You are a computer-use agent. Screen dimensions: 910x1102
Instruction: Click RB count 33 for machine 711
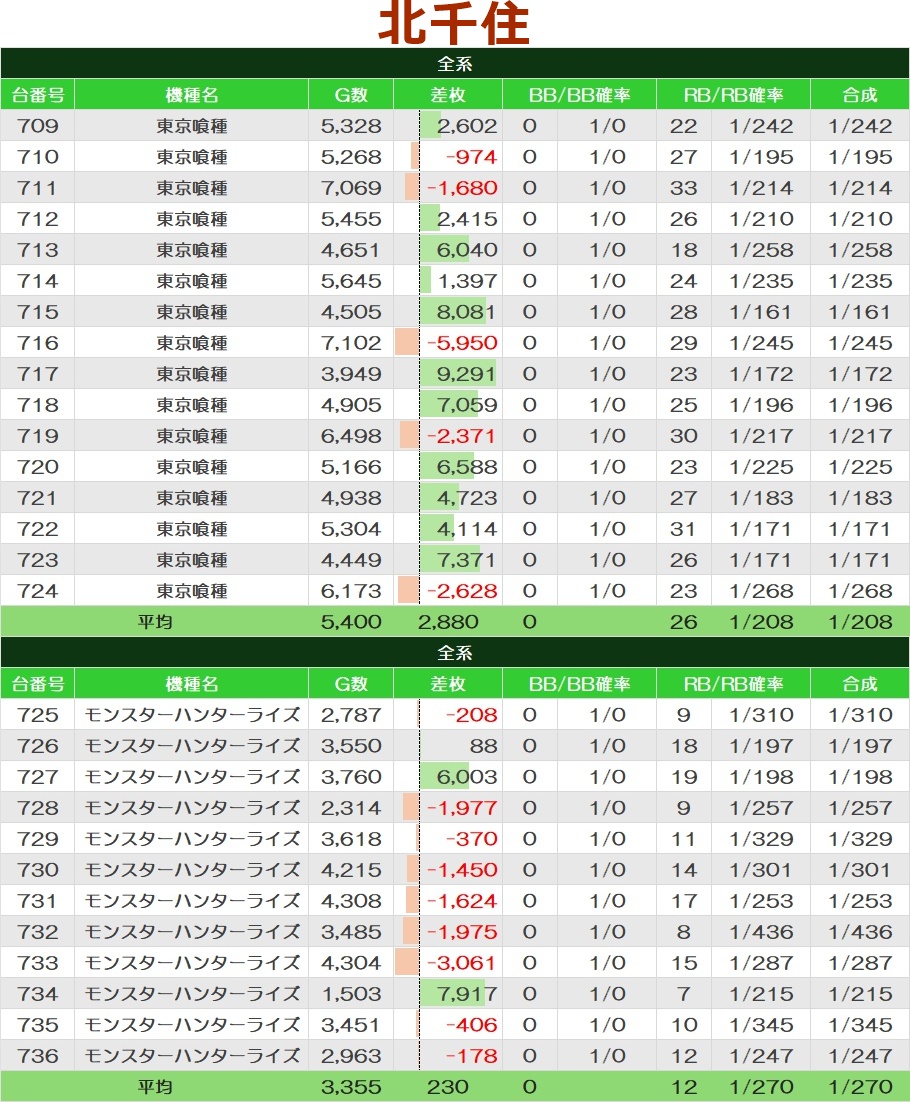coord(683,188)
